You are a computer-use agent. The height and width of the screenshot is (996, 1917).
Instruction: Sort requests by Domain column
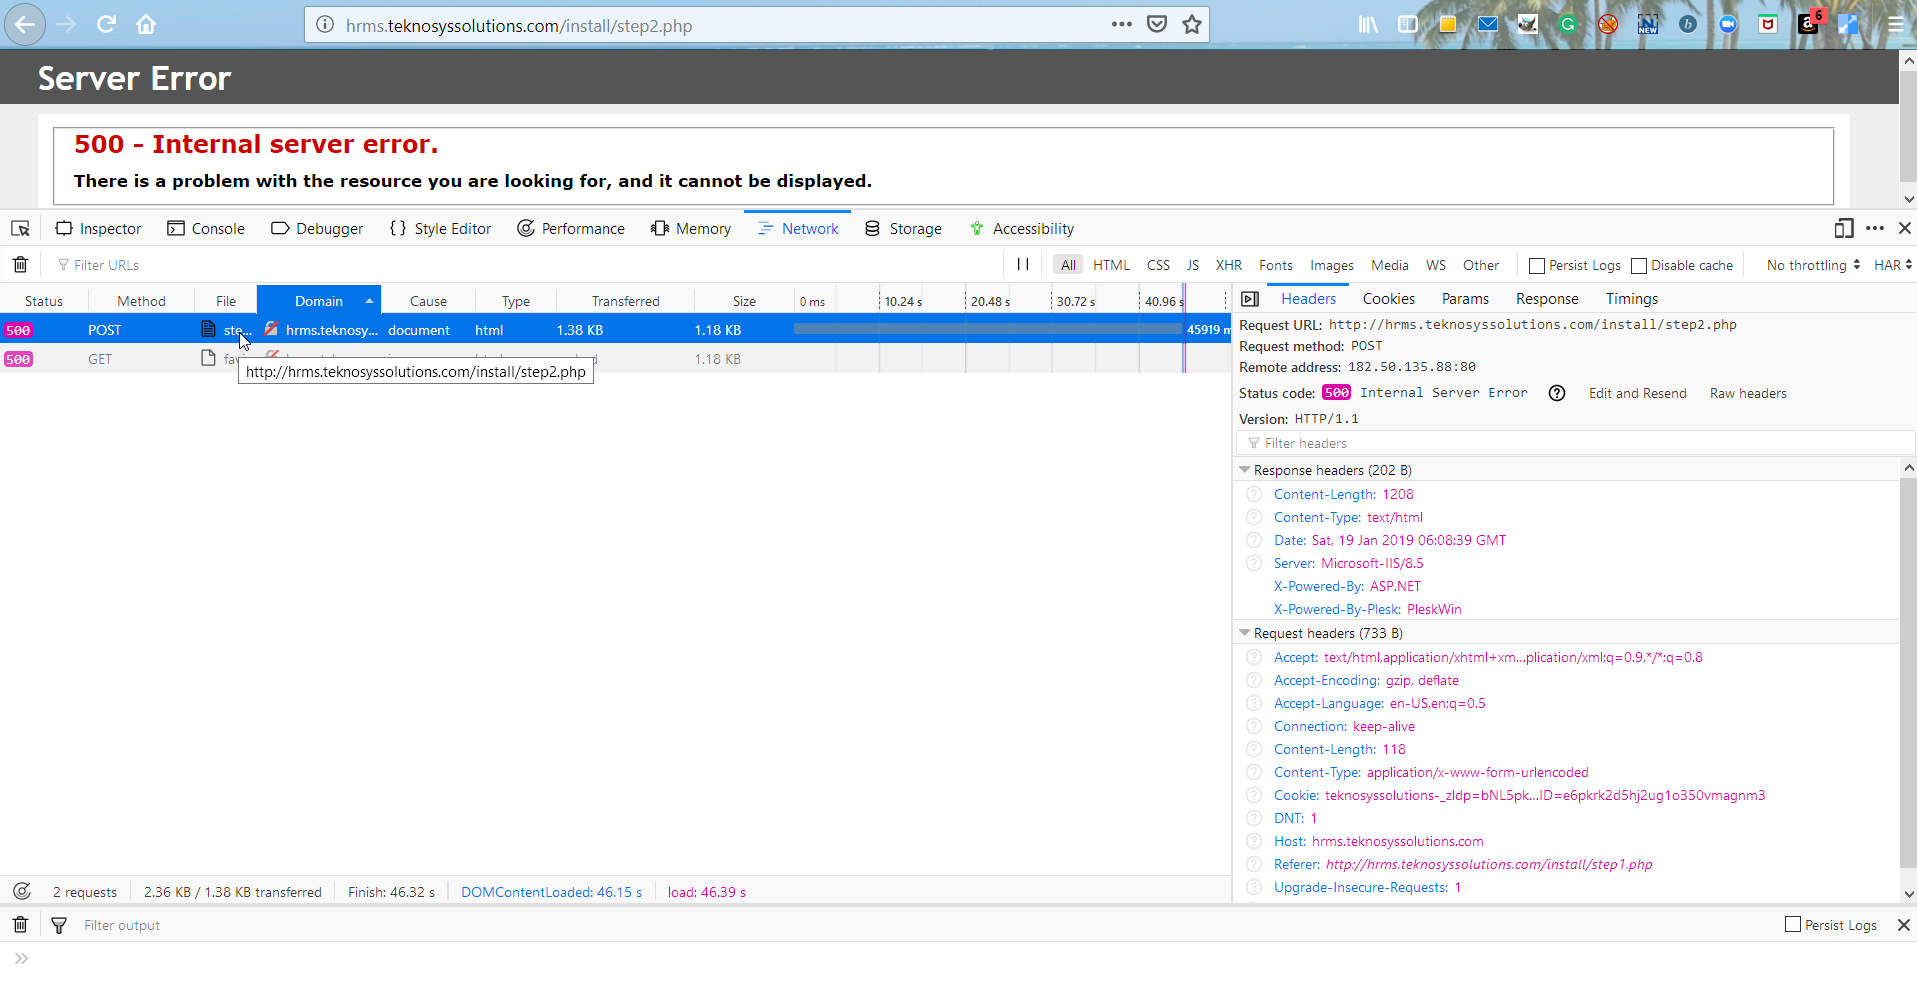point(319,301)
